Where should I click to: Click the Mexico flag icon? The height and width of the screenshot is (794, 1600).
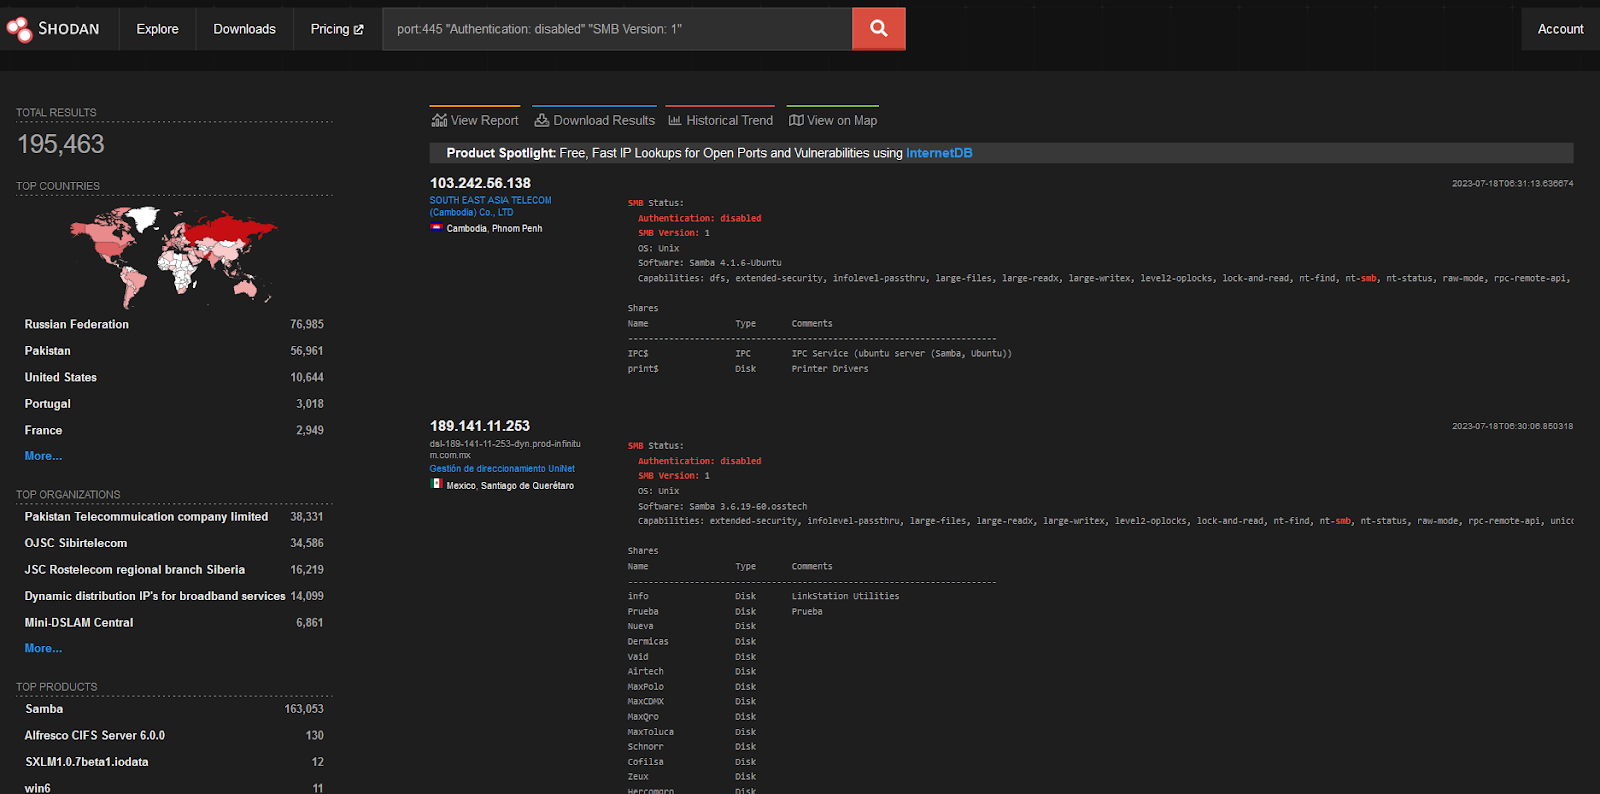[x=436, y=484]
